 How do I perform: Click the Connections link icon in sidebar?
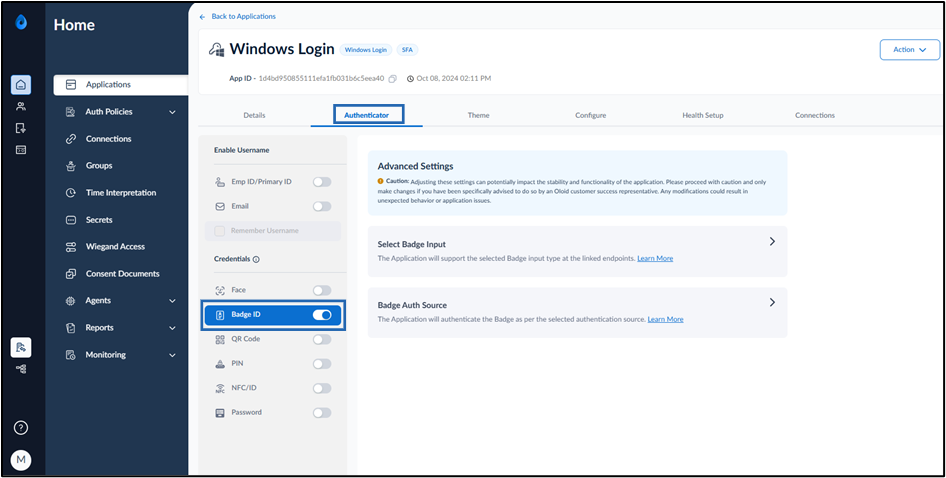pos(71,139)
